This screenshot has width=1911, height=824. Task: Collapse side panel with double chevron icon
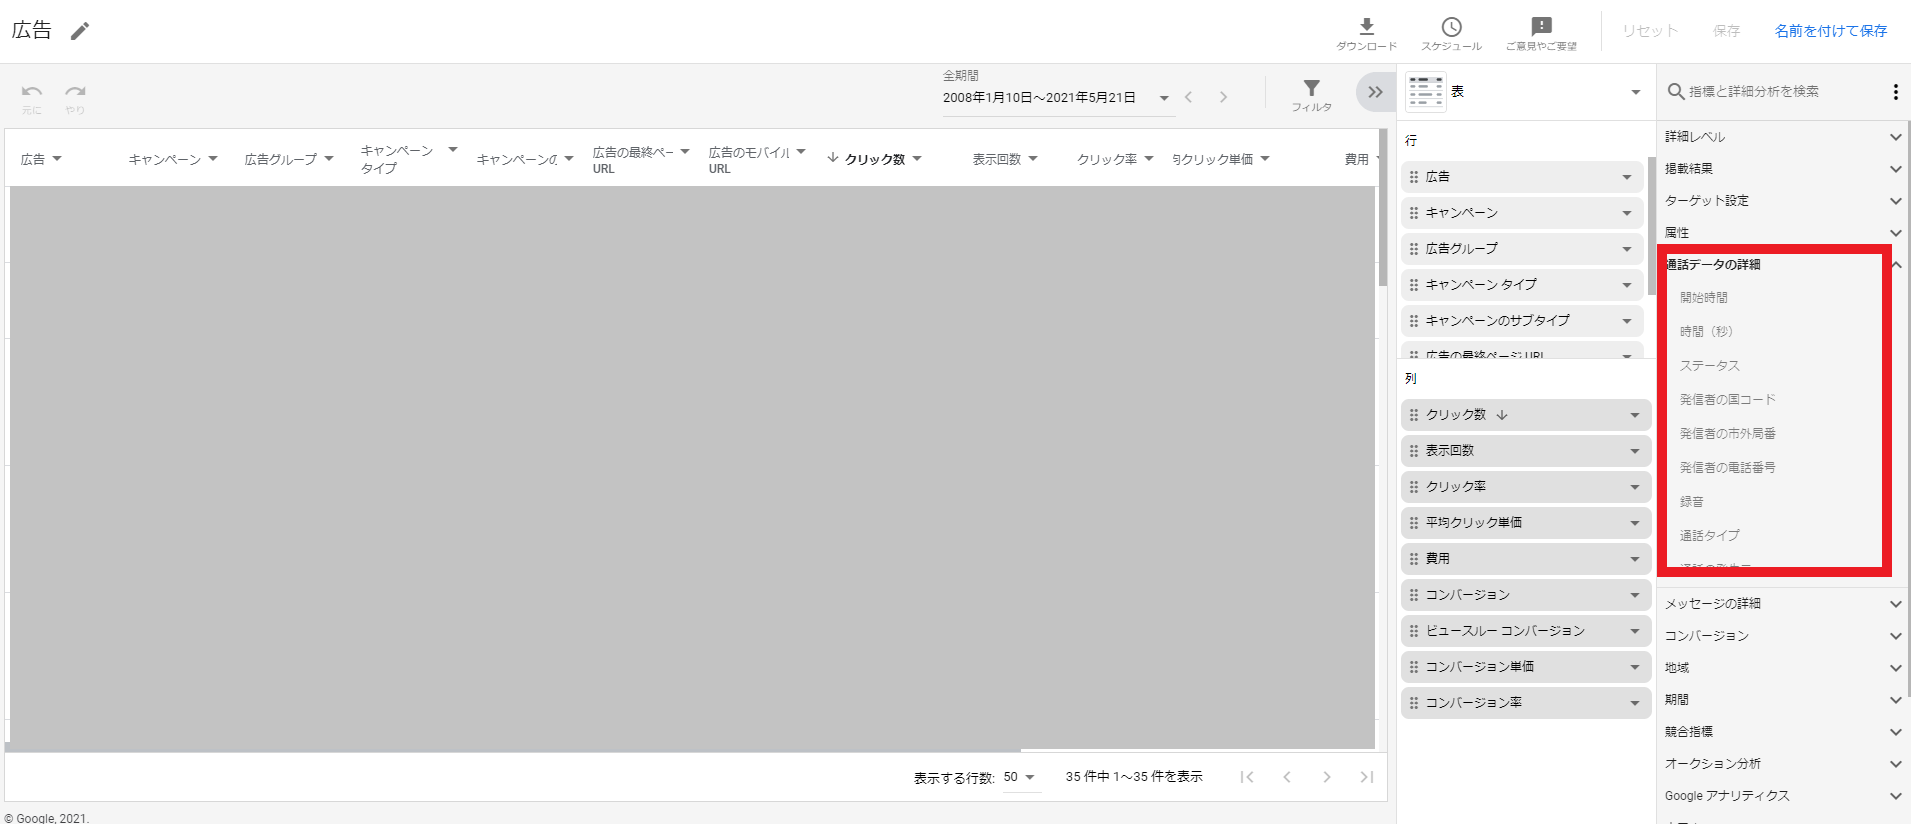[1376, 92]
